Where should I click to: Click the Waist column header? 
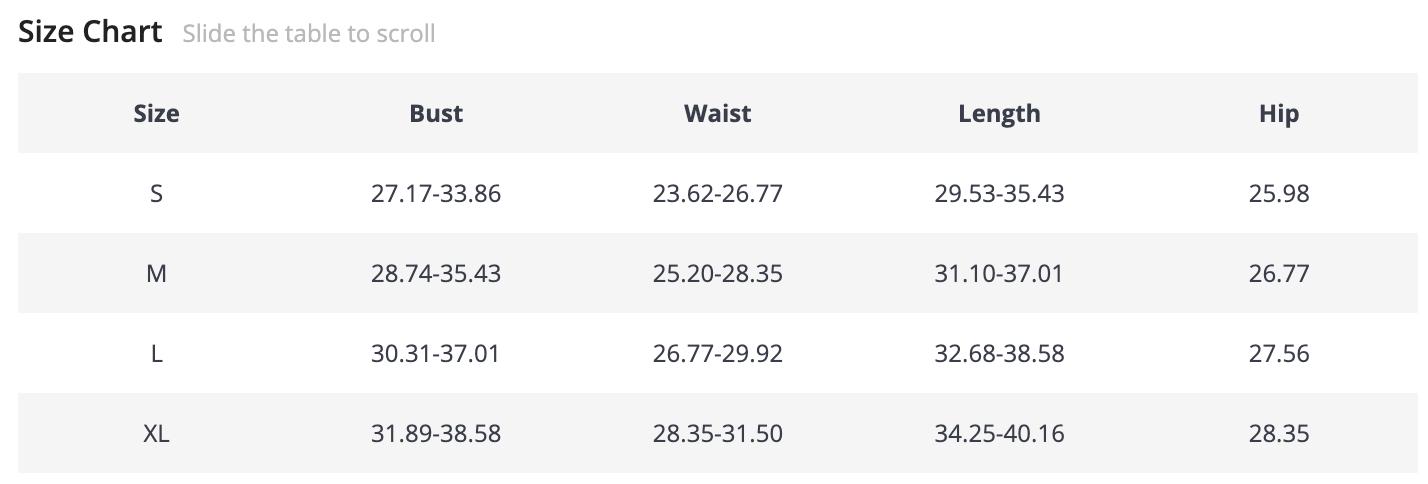(717, 114)
